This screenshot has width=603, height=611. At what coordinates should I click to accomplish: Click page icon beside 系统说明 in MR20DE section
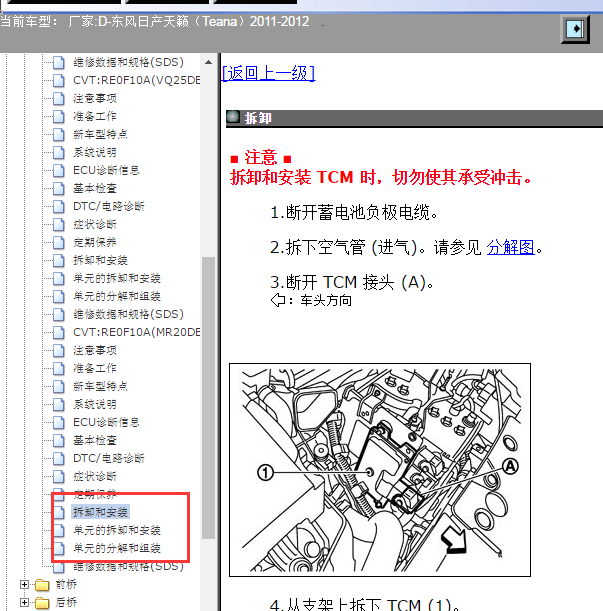pos(58,404)
